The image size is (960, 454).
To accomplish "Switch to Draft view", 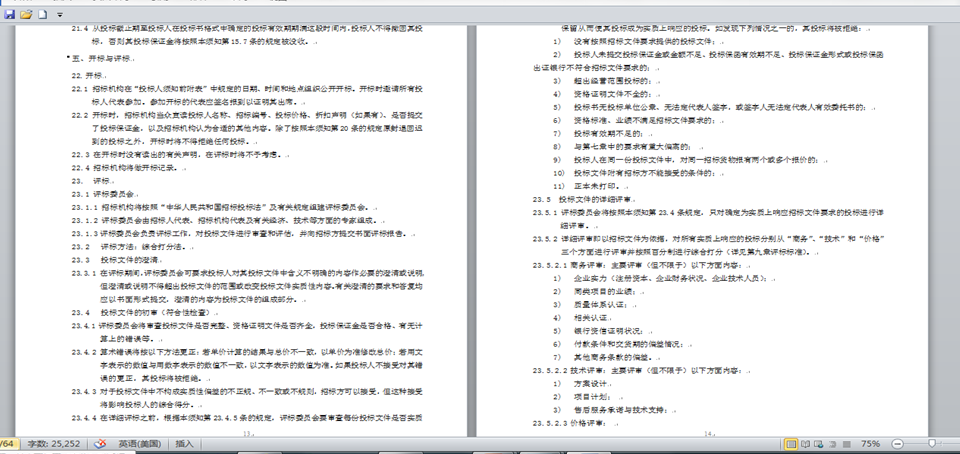I will pyautogui.click(x=847, y=444).
